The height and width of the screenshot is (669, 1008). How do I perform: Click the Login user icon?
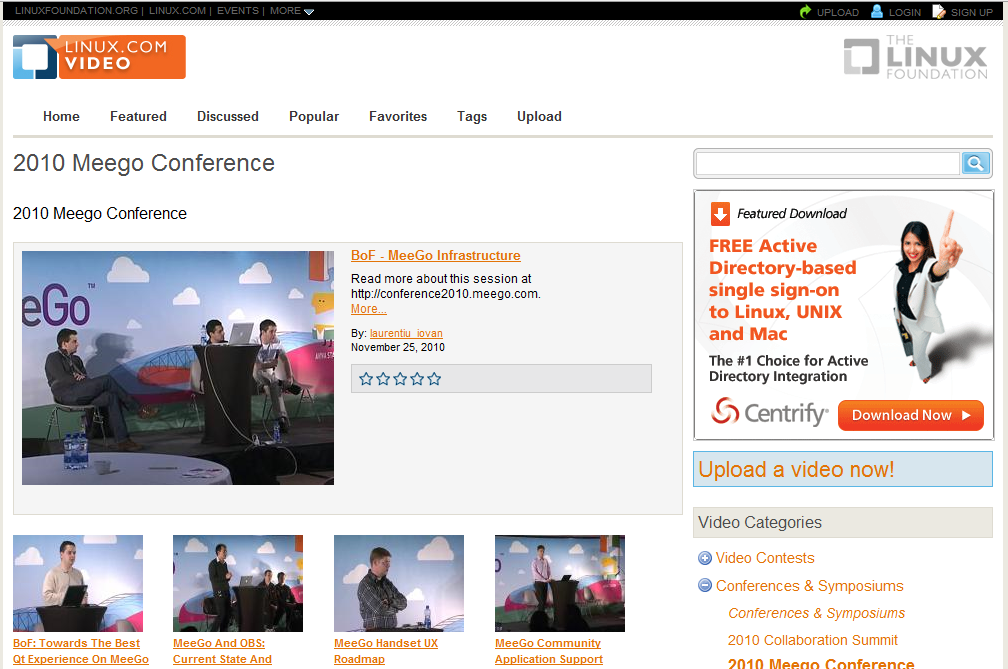pos(877,12)
